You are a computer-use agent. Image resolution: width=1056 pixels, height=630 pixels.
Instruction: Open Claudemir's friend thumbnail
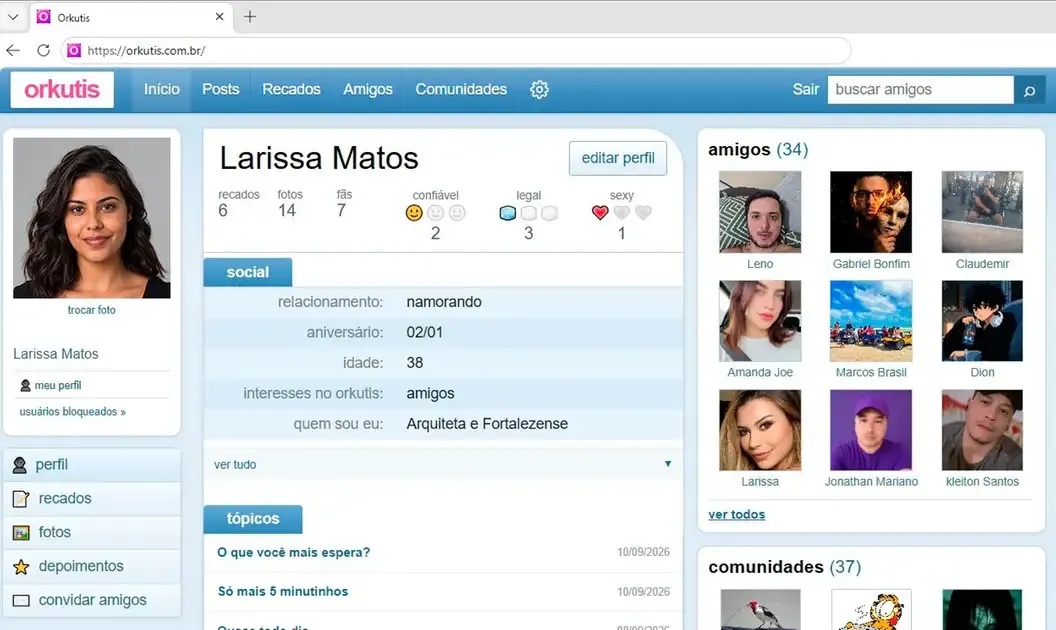click(x=982, y=212)
